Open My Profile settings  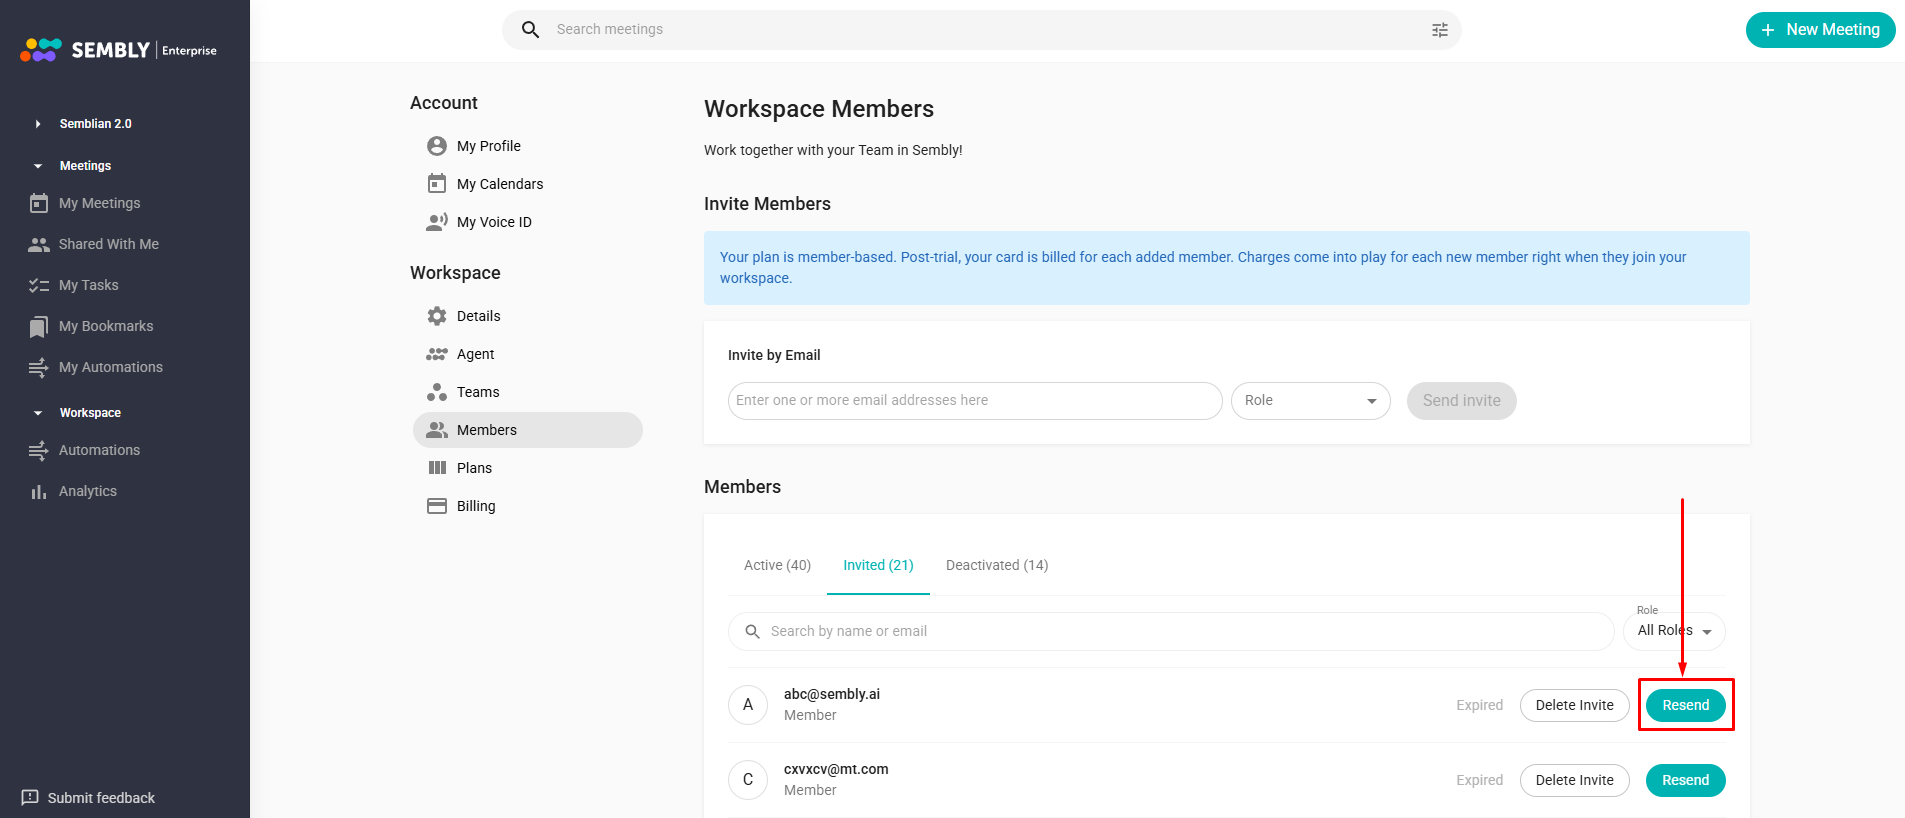(x=489, y=146)
